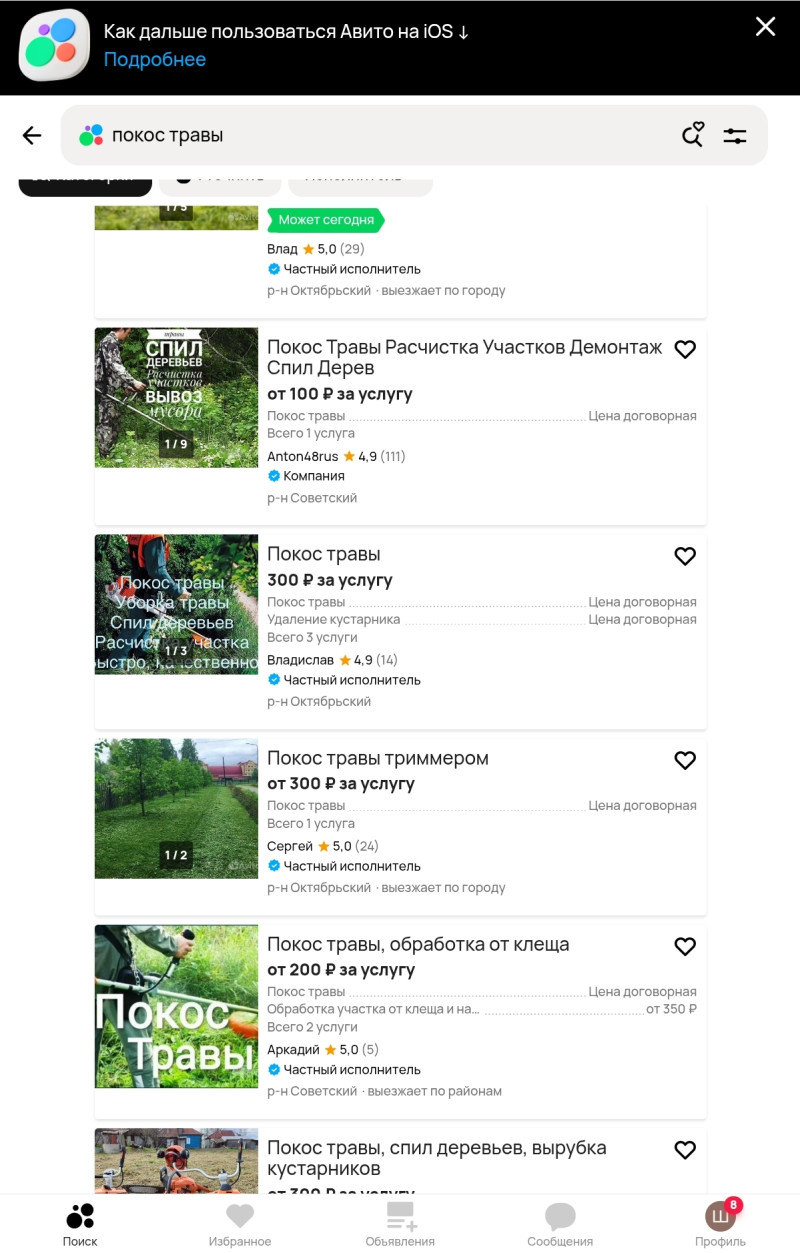This screenshot has height=1253, width=800.
Task: View the СПИЛ ДЕРЕВЬЕВ listing photo
Action: pos(176,397)
